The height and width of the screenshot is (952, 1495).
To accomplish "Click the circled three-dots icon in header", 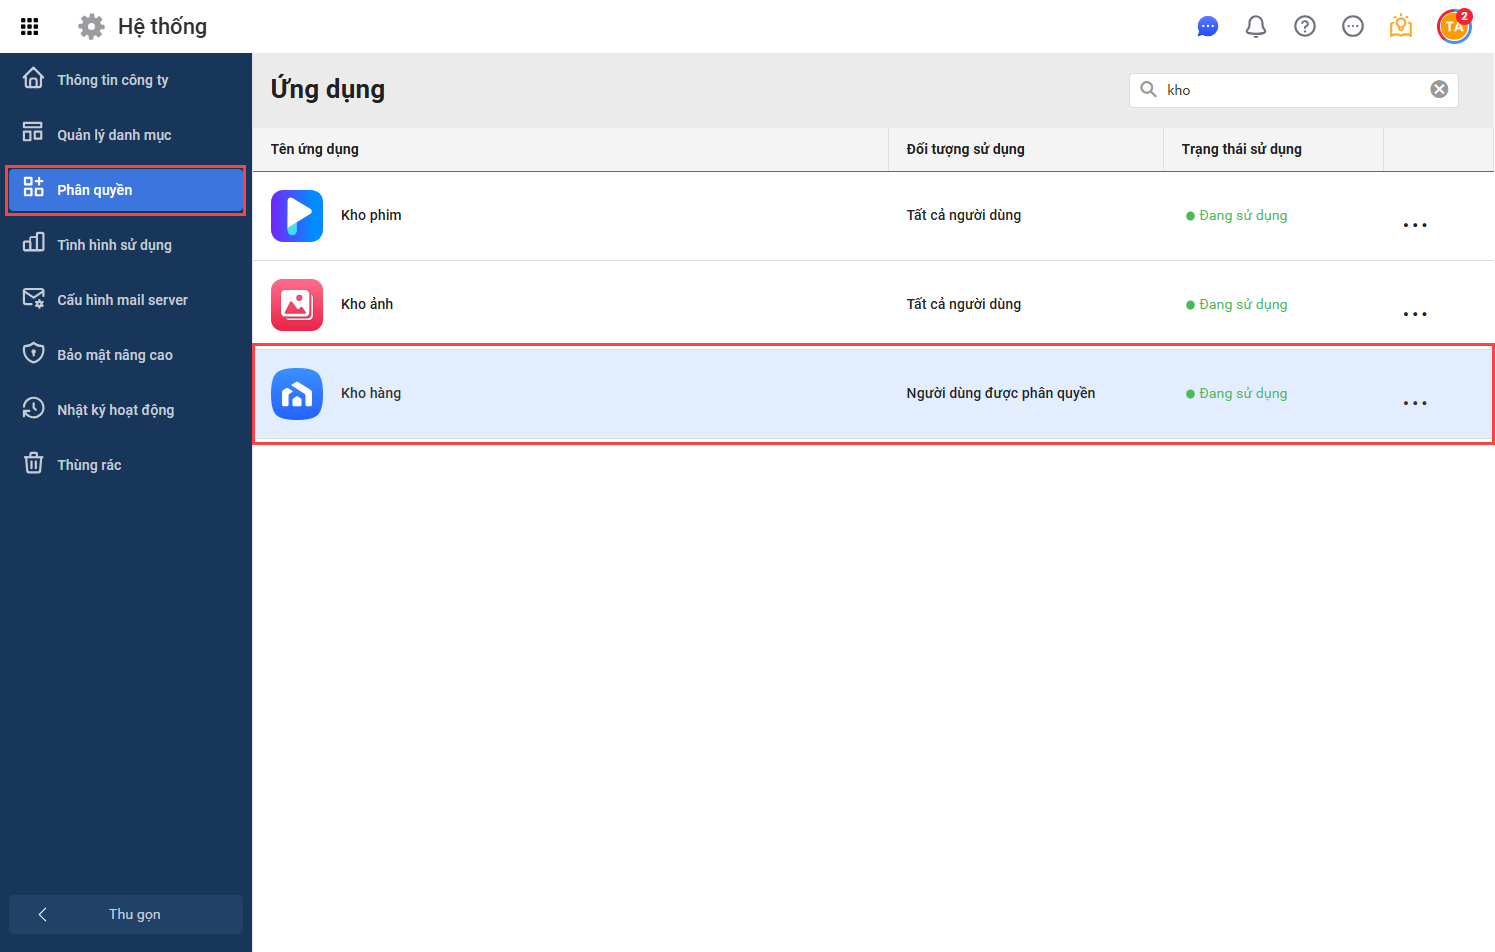I will point(1353,27).
